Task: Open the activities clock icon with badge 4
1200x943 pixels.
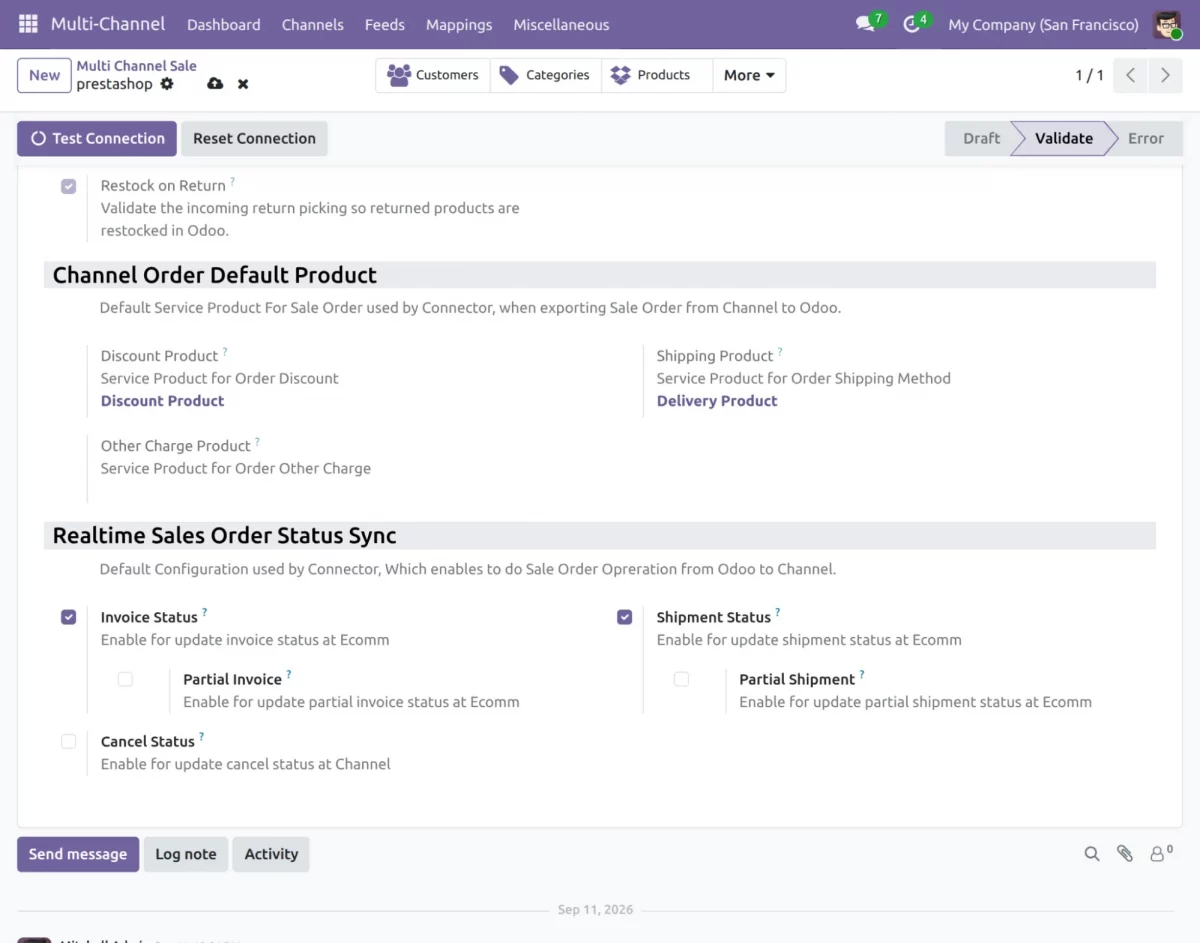Action: 912,24
